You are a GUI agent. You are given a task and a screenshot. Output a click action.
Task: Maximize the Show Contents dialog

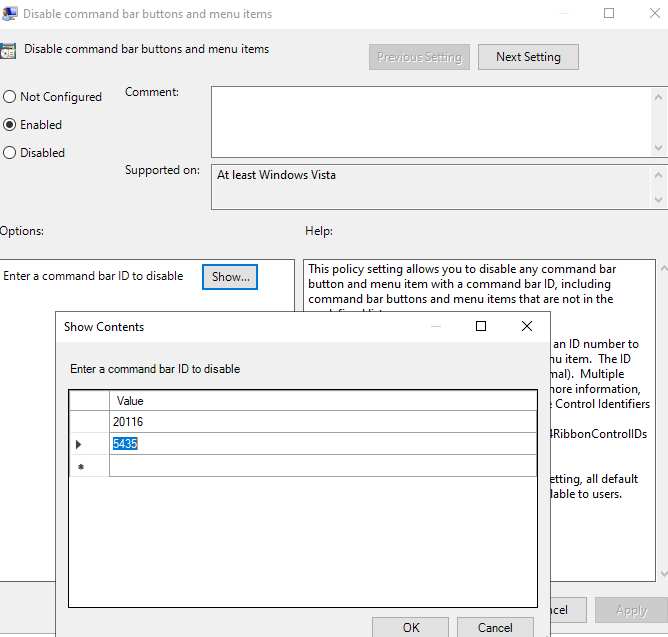[481, 326]
